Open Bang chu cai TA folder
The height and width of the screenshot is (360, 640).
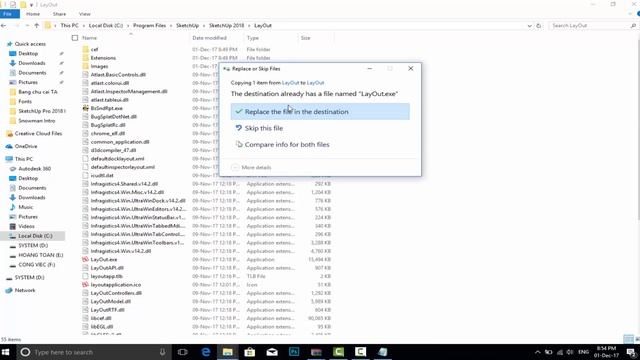coord(38,92)
